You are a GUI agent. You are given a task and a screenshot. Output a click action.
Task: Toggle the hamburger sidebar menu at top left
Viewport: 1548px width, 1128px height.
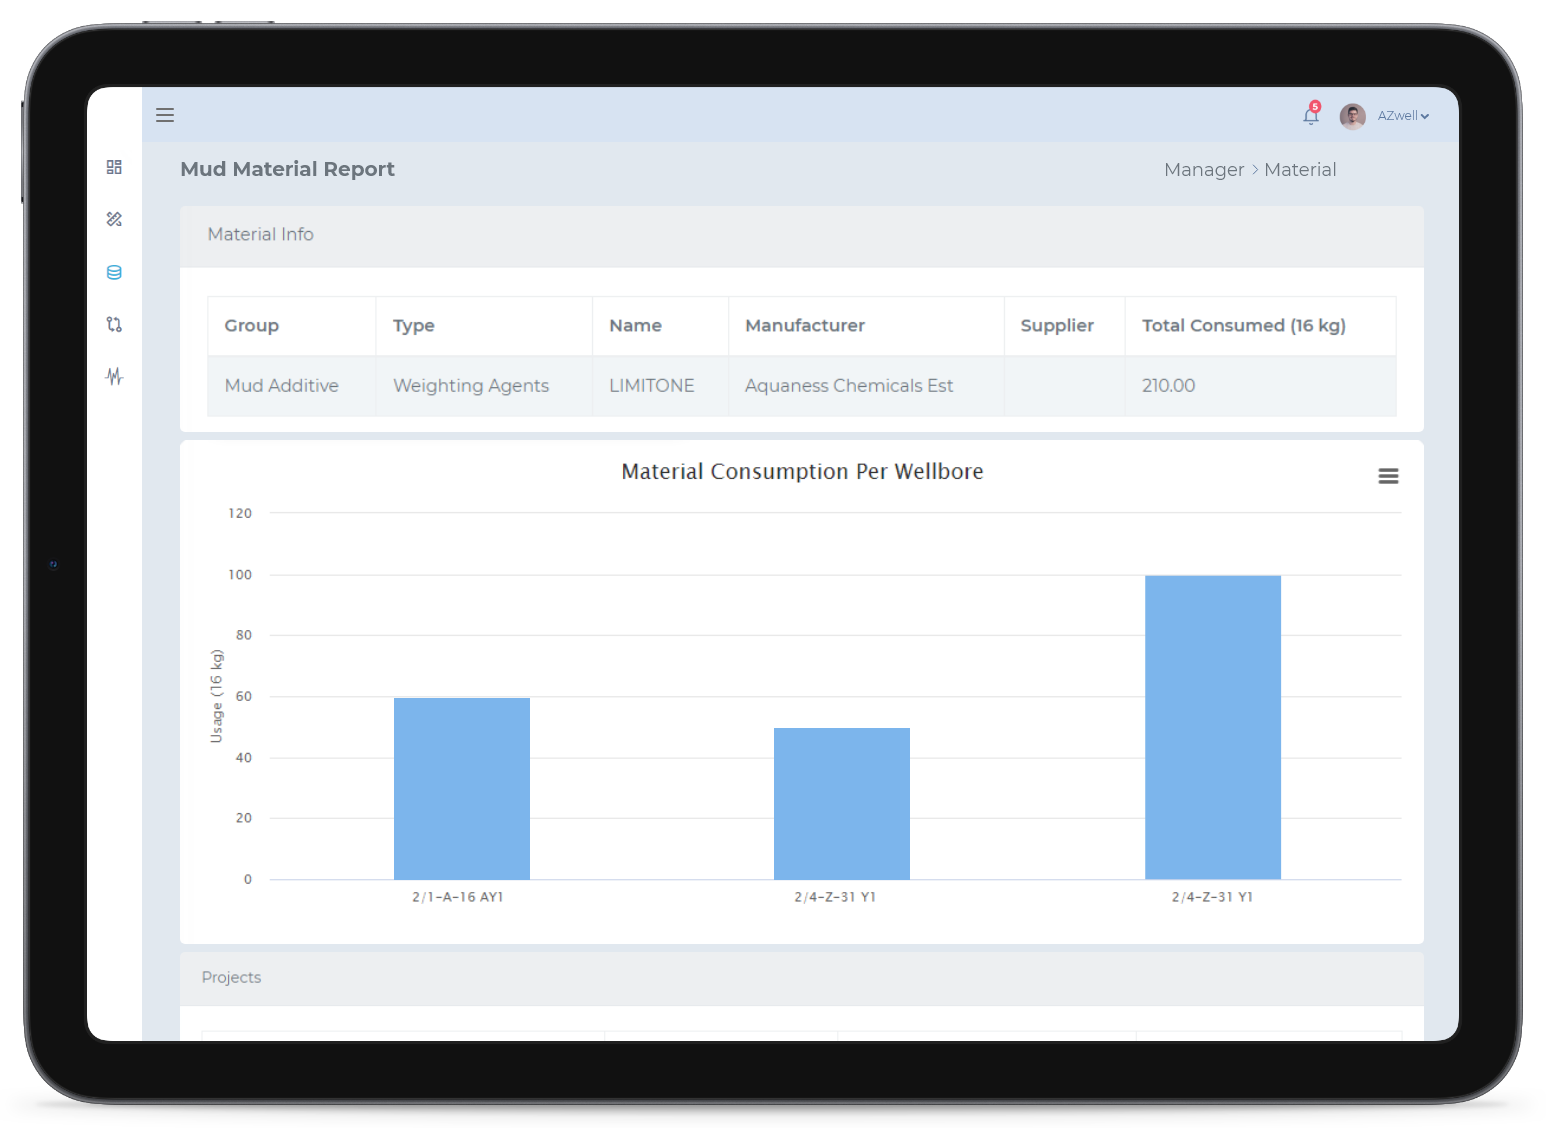click(x=165, y=115)
